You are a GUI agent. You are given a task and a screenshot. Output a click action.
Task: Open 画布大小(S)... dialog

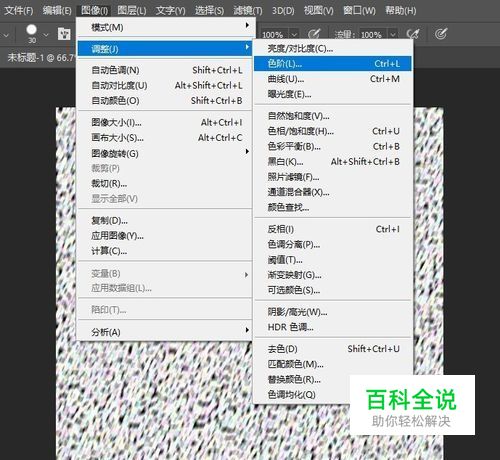(164, 138)
